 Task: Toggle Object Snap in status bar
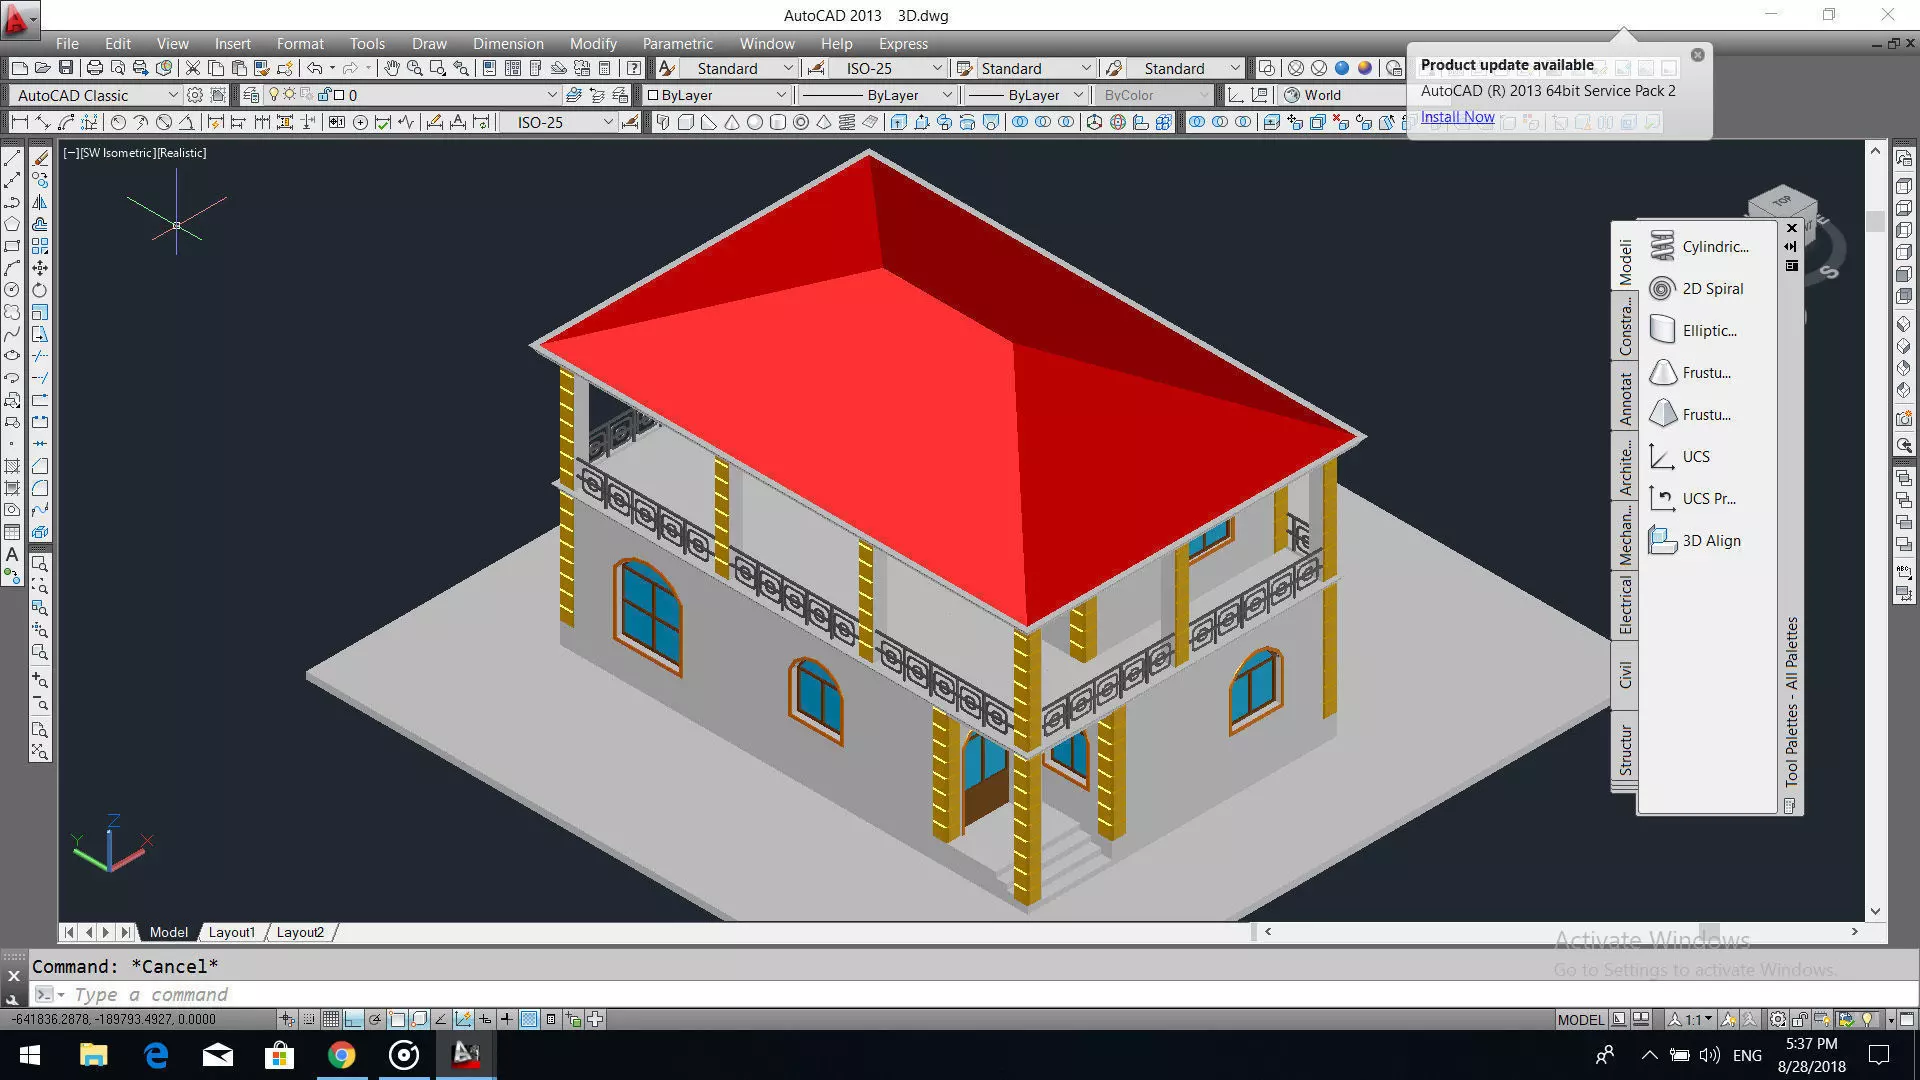[397, 1019]
